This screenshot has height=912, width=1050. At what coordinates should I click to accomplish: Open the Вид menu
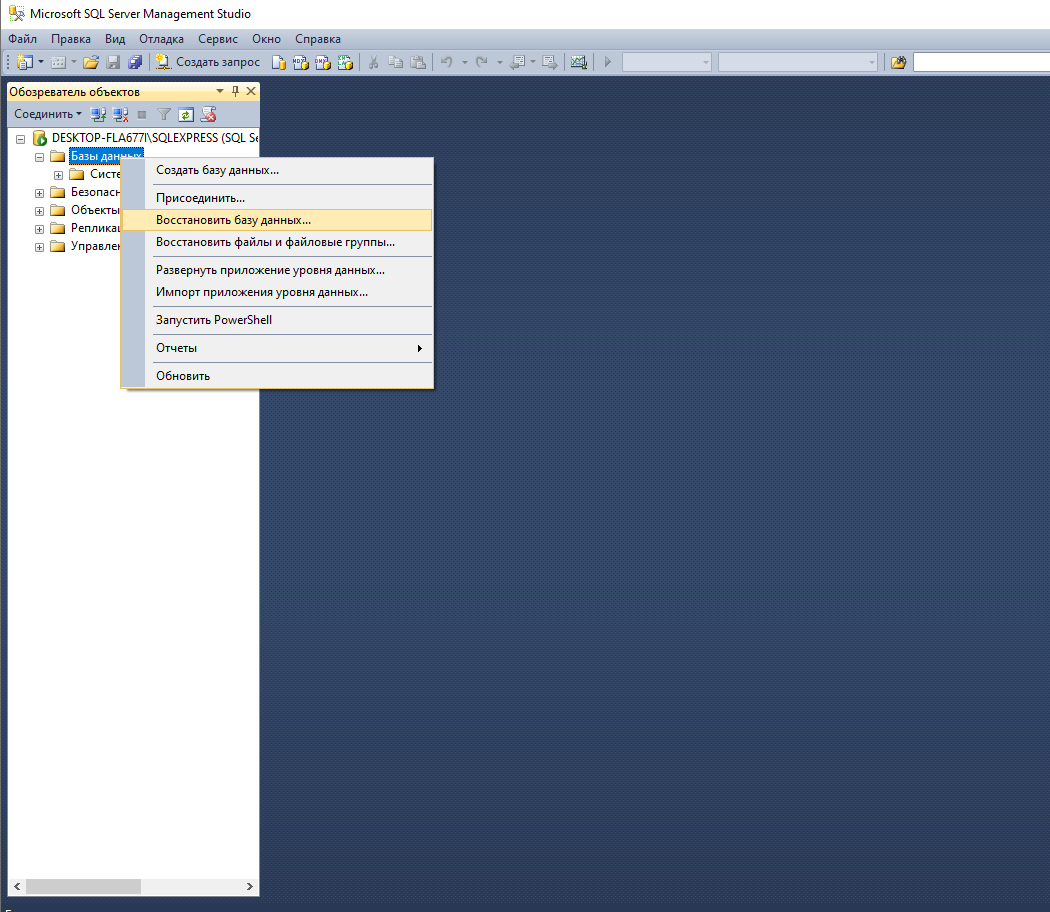pyautogui.click(x=115, y=39)
